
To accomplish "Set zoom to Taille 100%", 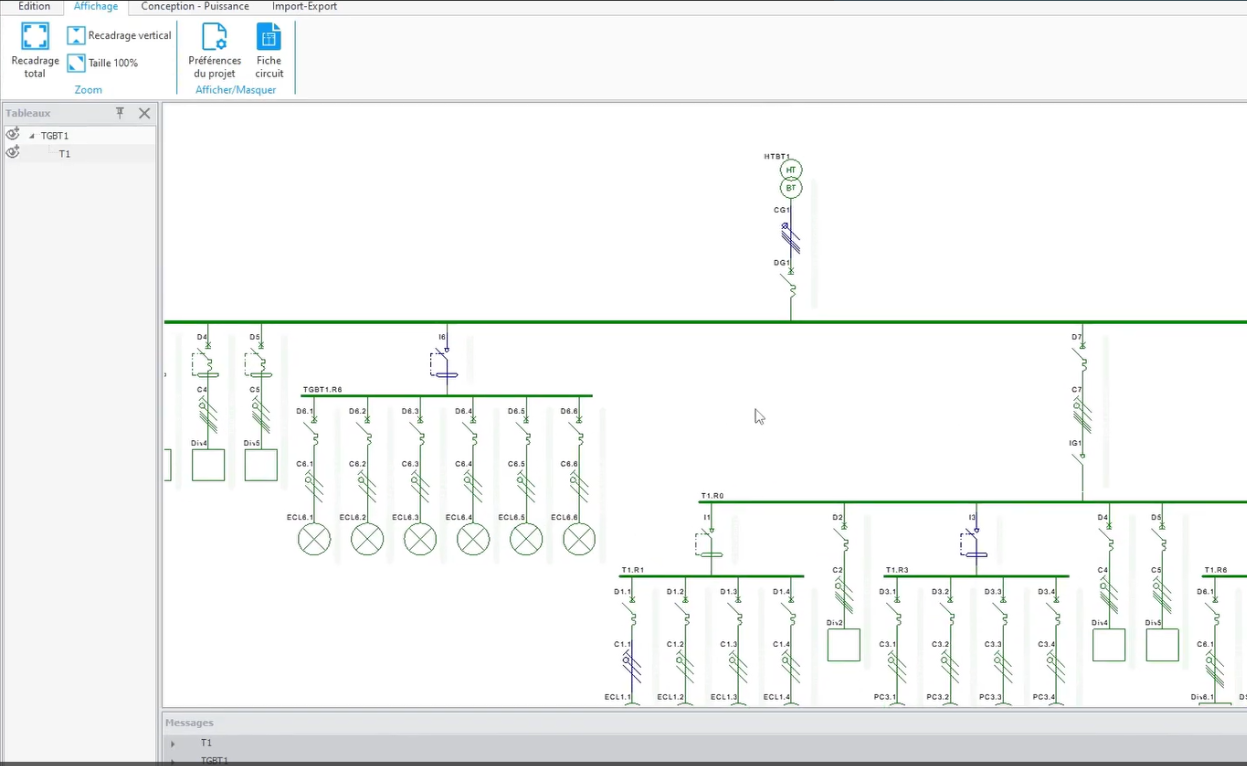I will click(x=102, y=63).
